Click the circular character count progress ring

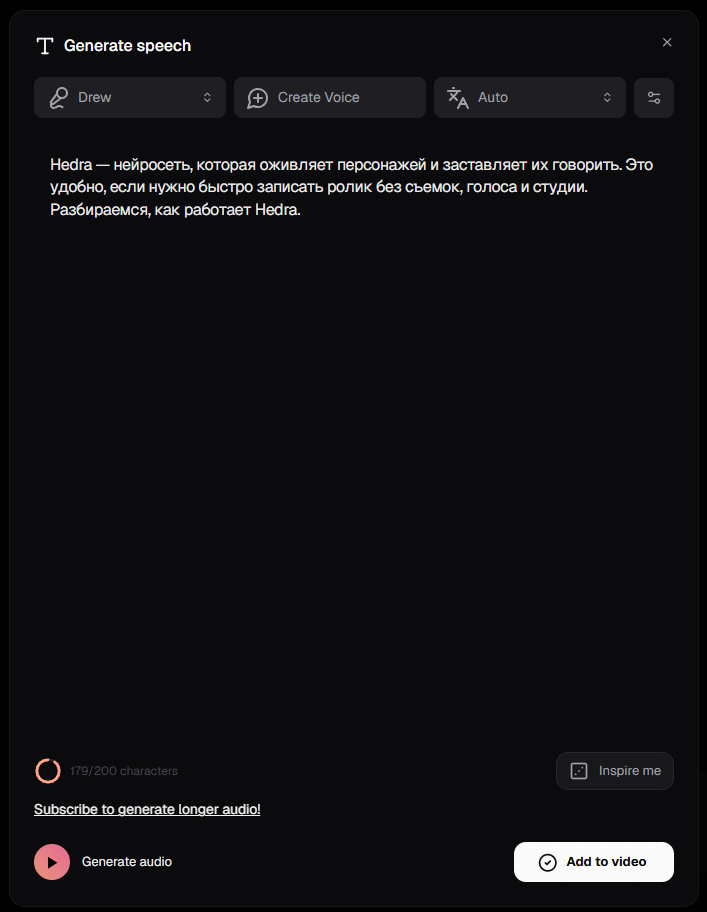(x=48, y=771)
